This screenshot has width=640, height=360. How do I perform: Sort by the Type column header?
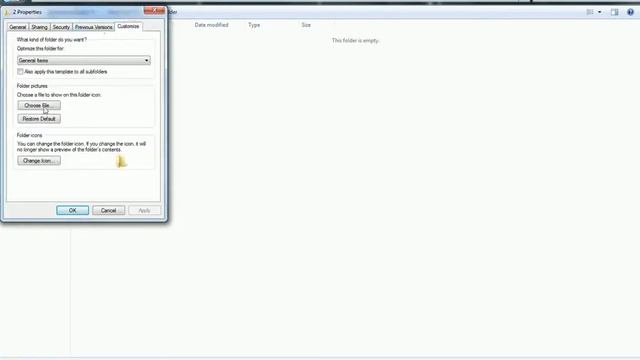click(x=254, y=25)
